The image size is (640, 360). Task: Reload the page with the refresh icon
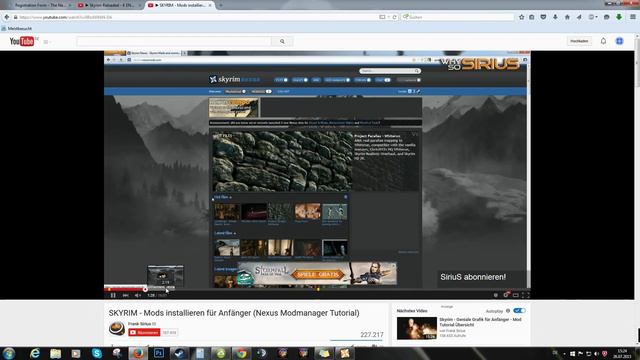click(x=395, y=17)
